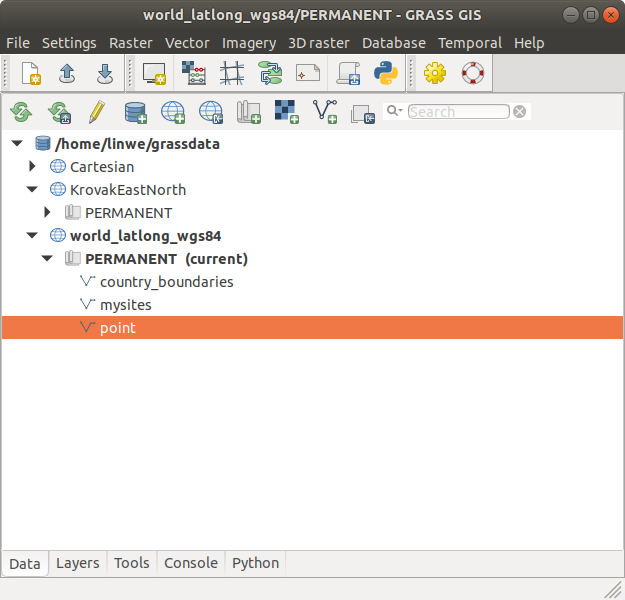Open the lifebuoy help icon
625x600 pixels.
pyautogui.click(x=471, y=74)
